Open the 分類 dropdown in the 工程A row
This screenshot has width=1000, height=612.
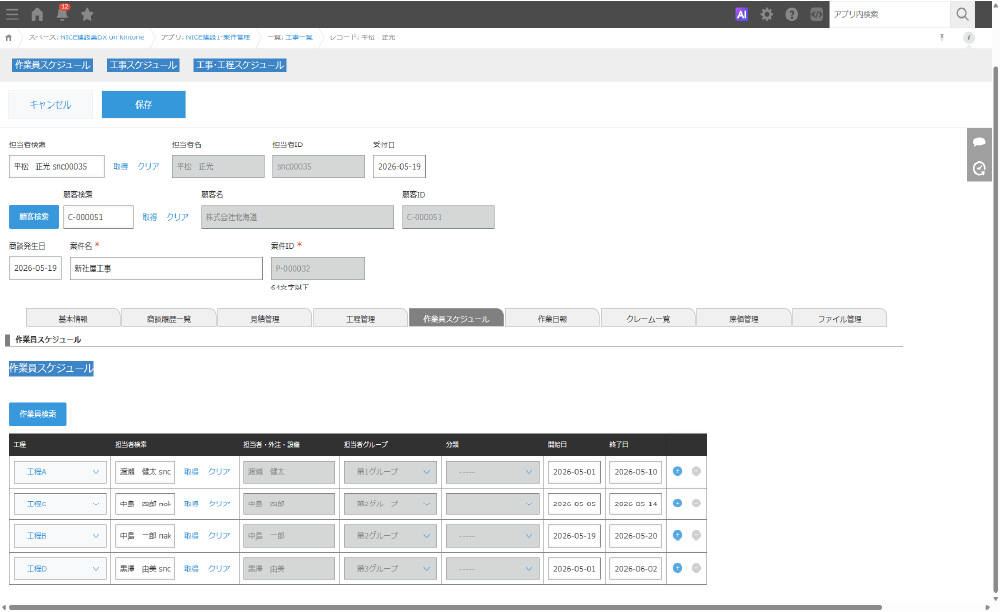pos(492,472)
